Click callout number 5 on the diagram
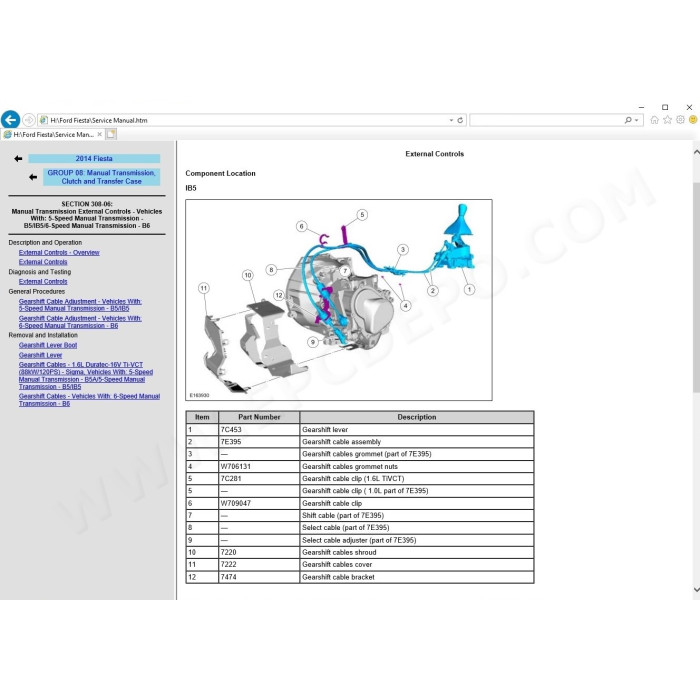The width and height of the screenshot is (700, 700). coord(362,215)
